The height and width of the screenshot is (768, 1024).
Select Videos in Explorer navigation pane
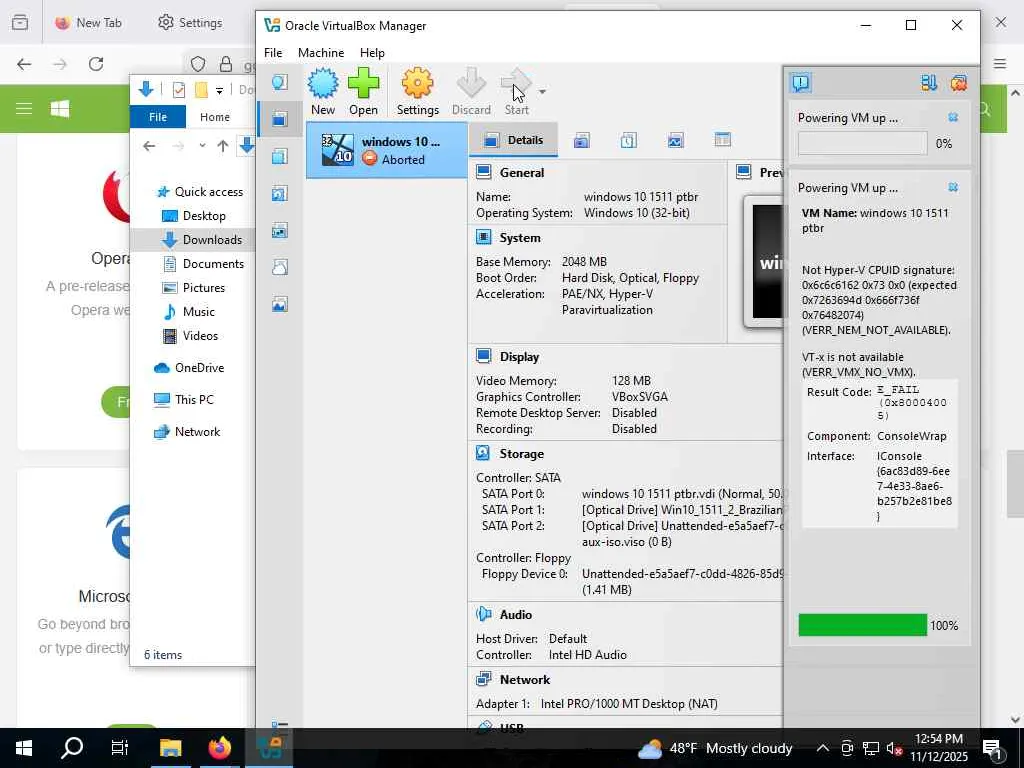tap(190, 336)
